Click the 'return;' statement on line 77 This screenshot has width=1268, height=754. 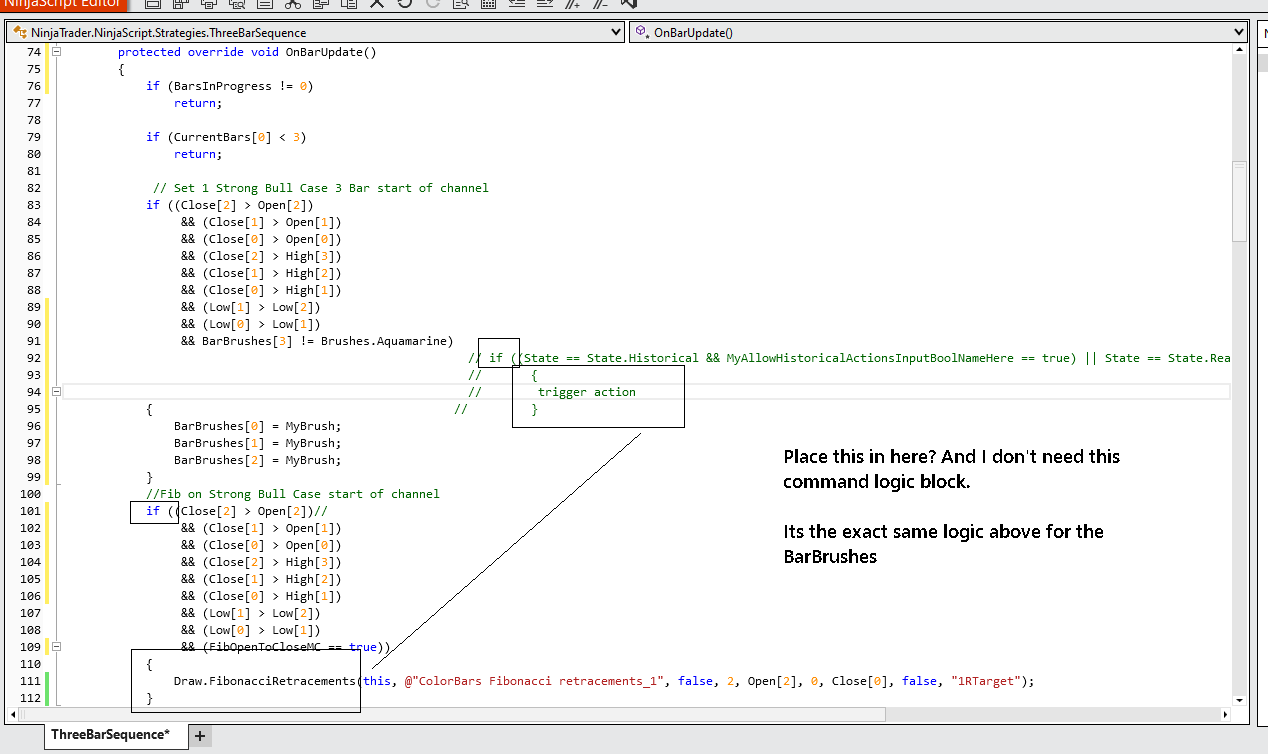[198, 103]
